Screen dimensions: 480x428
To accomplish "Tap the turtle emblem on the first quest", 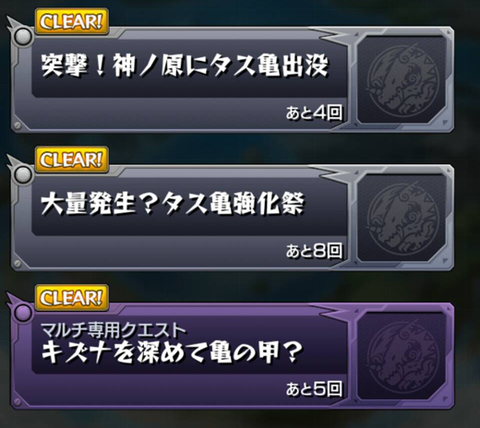I will click(x=402, y=80).
